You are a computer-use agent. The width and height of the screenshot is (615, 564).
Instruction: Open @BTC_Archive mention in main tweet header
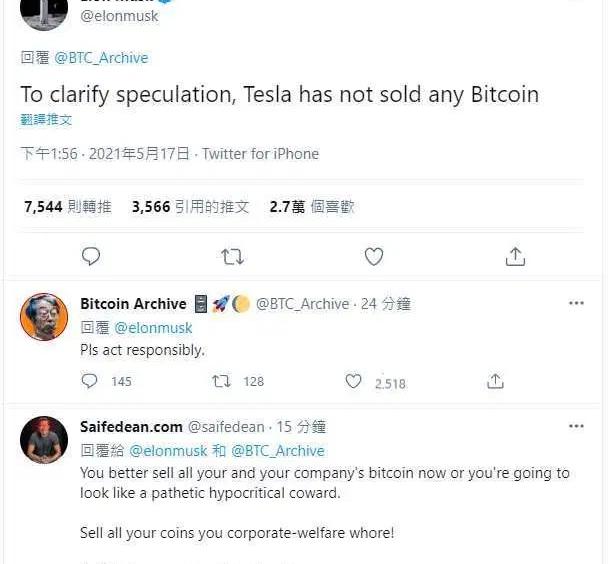[101, 58]
